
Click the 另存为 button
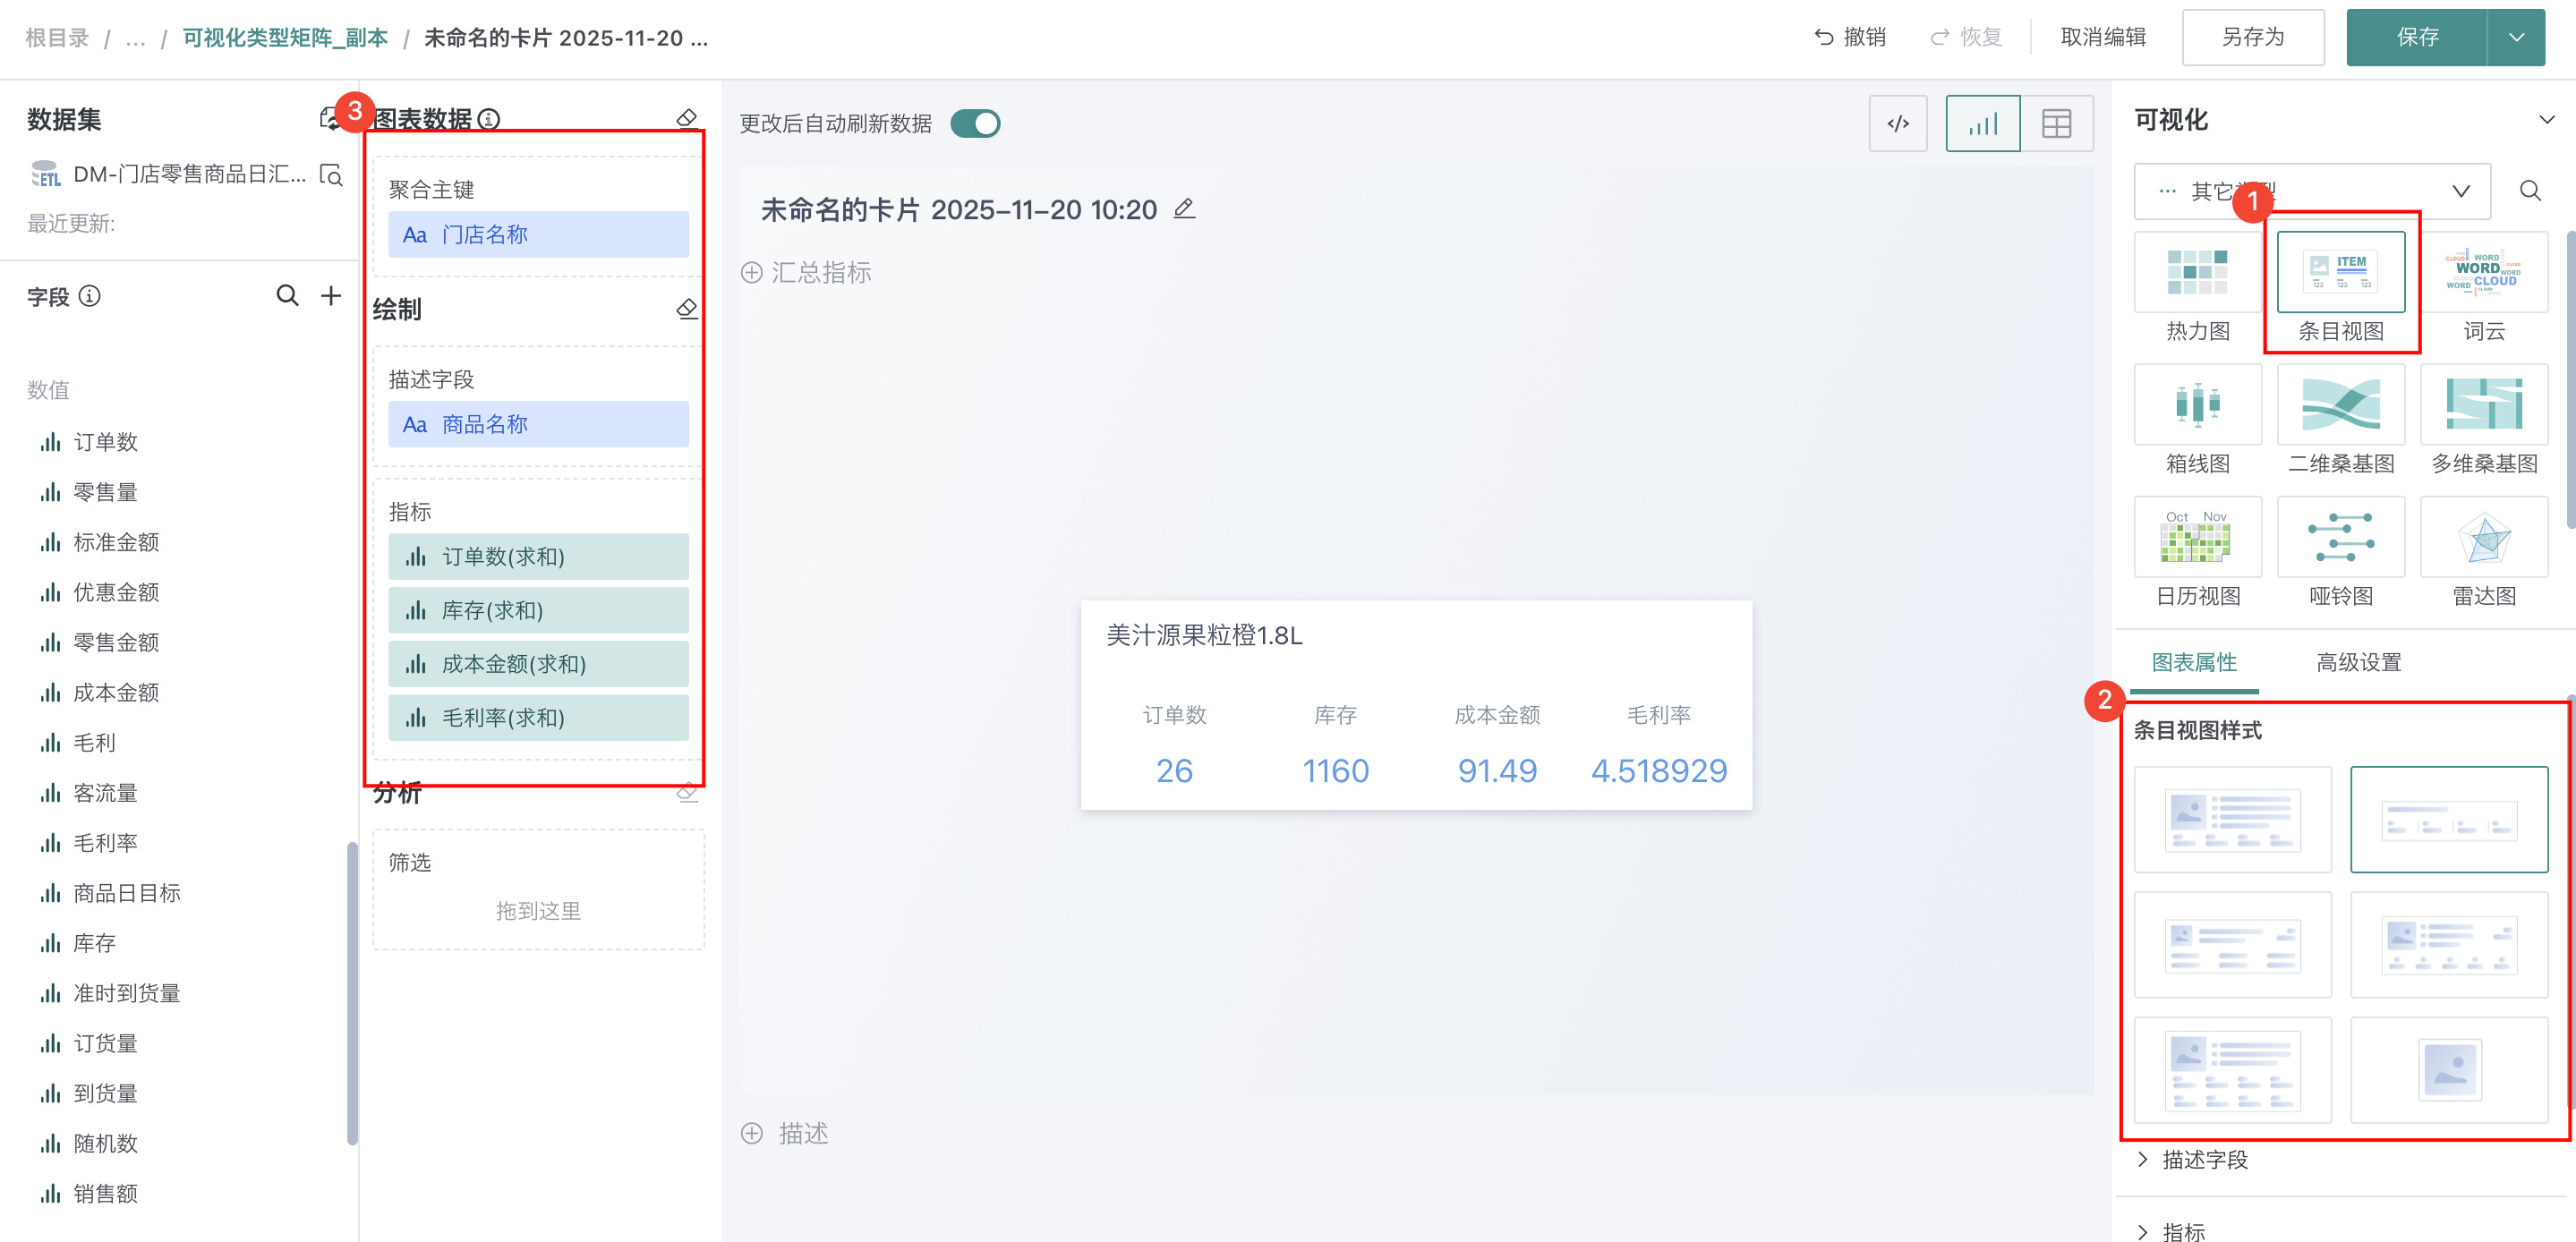pos(2252,38)
